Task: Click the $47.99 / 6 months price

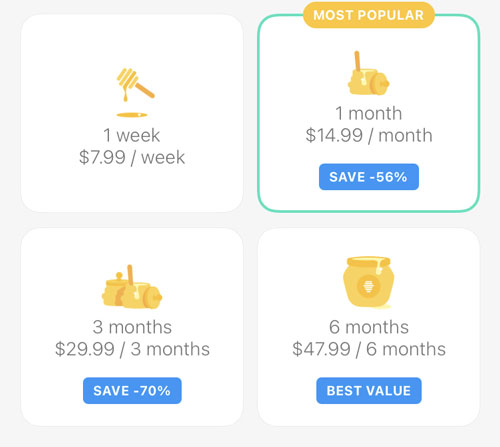Action: point(369,349)
